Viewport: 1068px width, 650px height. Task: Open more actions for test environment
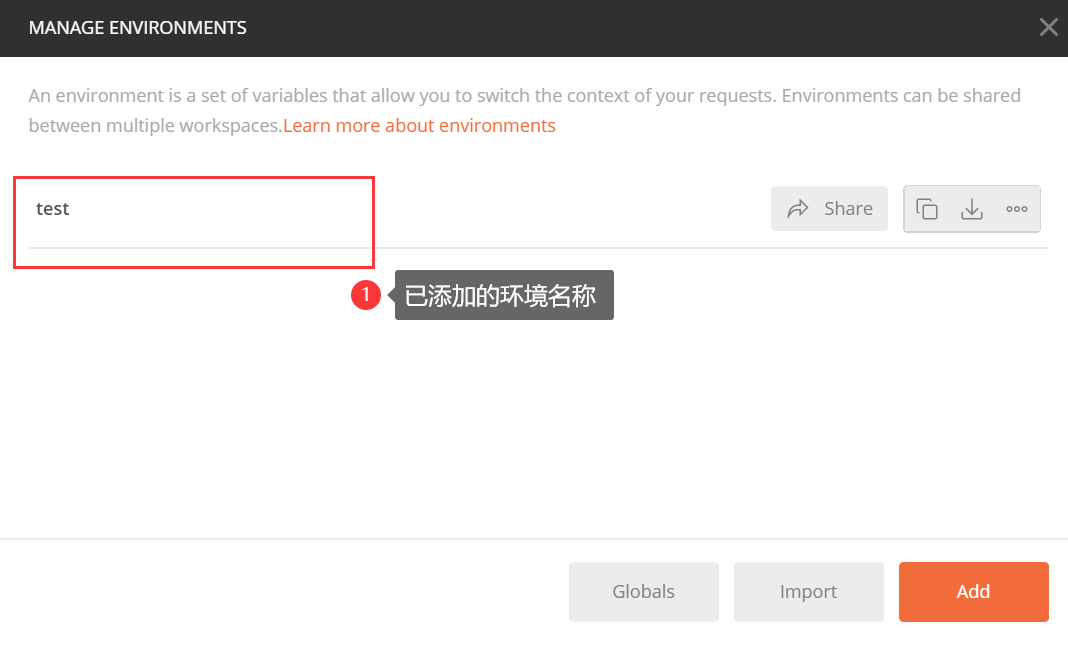point(1017,208)
